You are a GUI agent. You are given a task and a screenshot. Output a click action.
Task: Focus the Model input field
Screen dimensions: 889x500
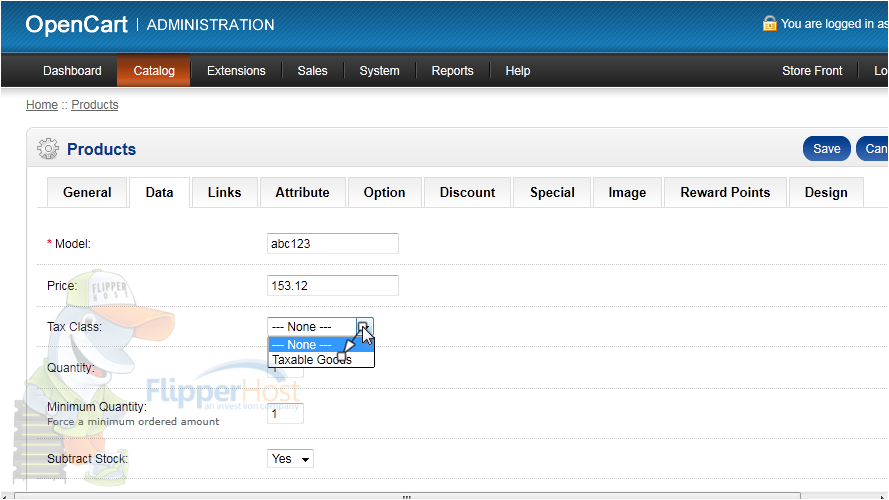(x=333, y=244)
